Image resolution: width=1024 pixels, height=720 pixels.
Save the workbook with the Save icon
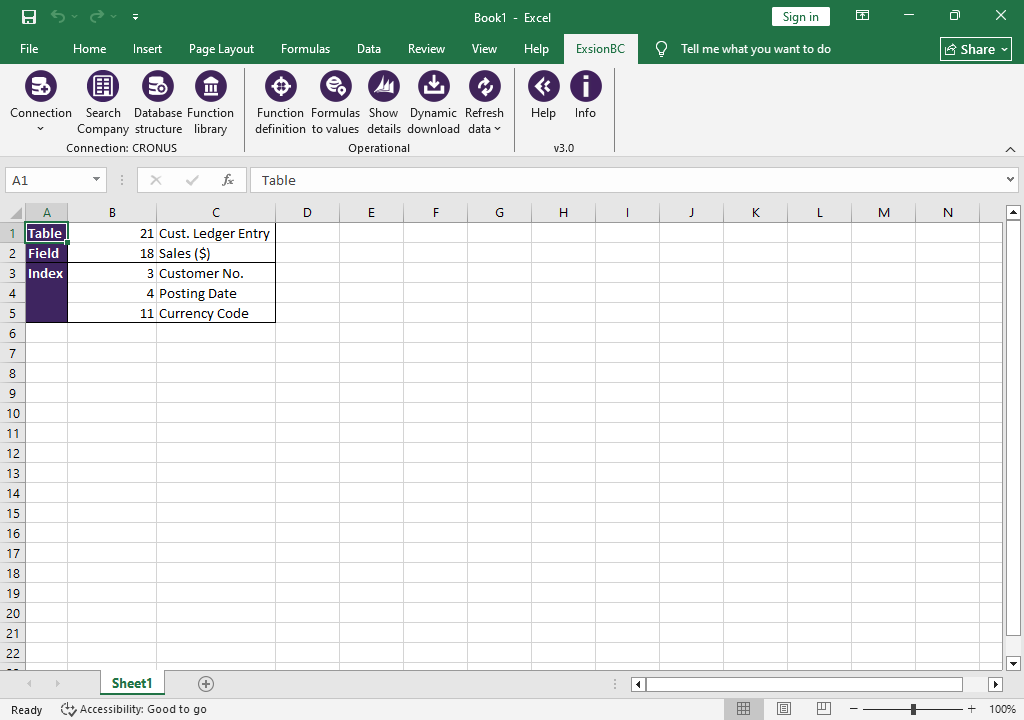coord(29,17)
